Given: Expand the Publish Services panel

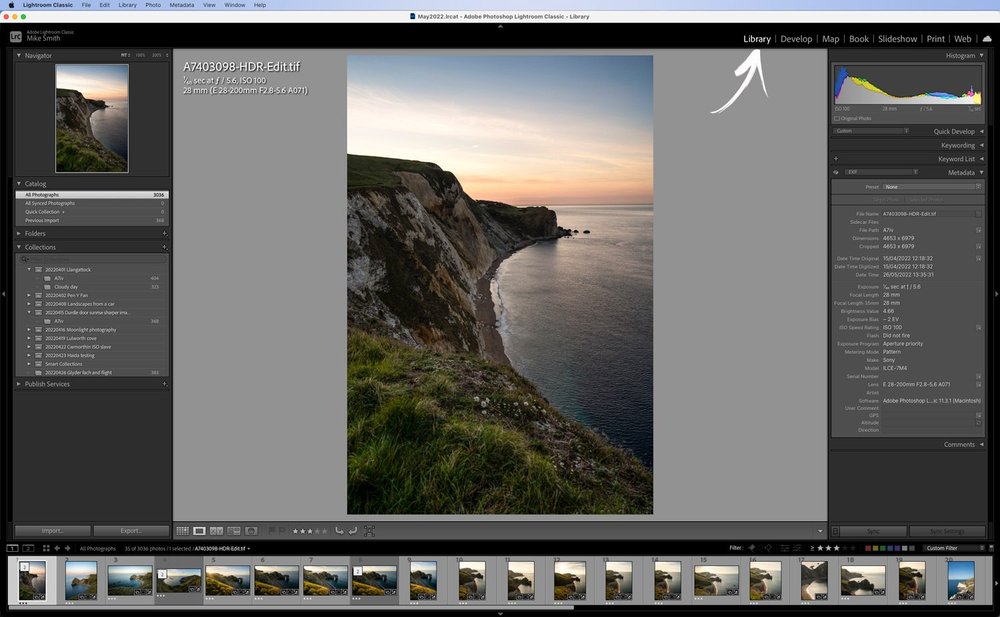Looking at the screenshot, I should pos(18,384).
